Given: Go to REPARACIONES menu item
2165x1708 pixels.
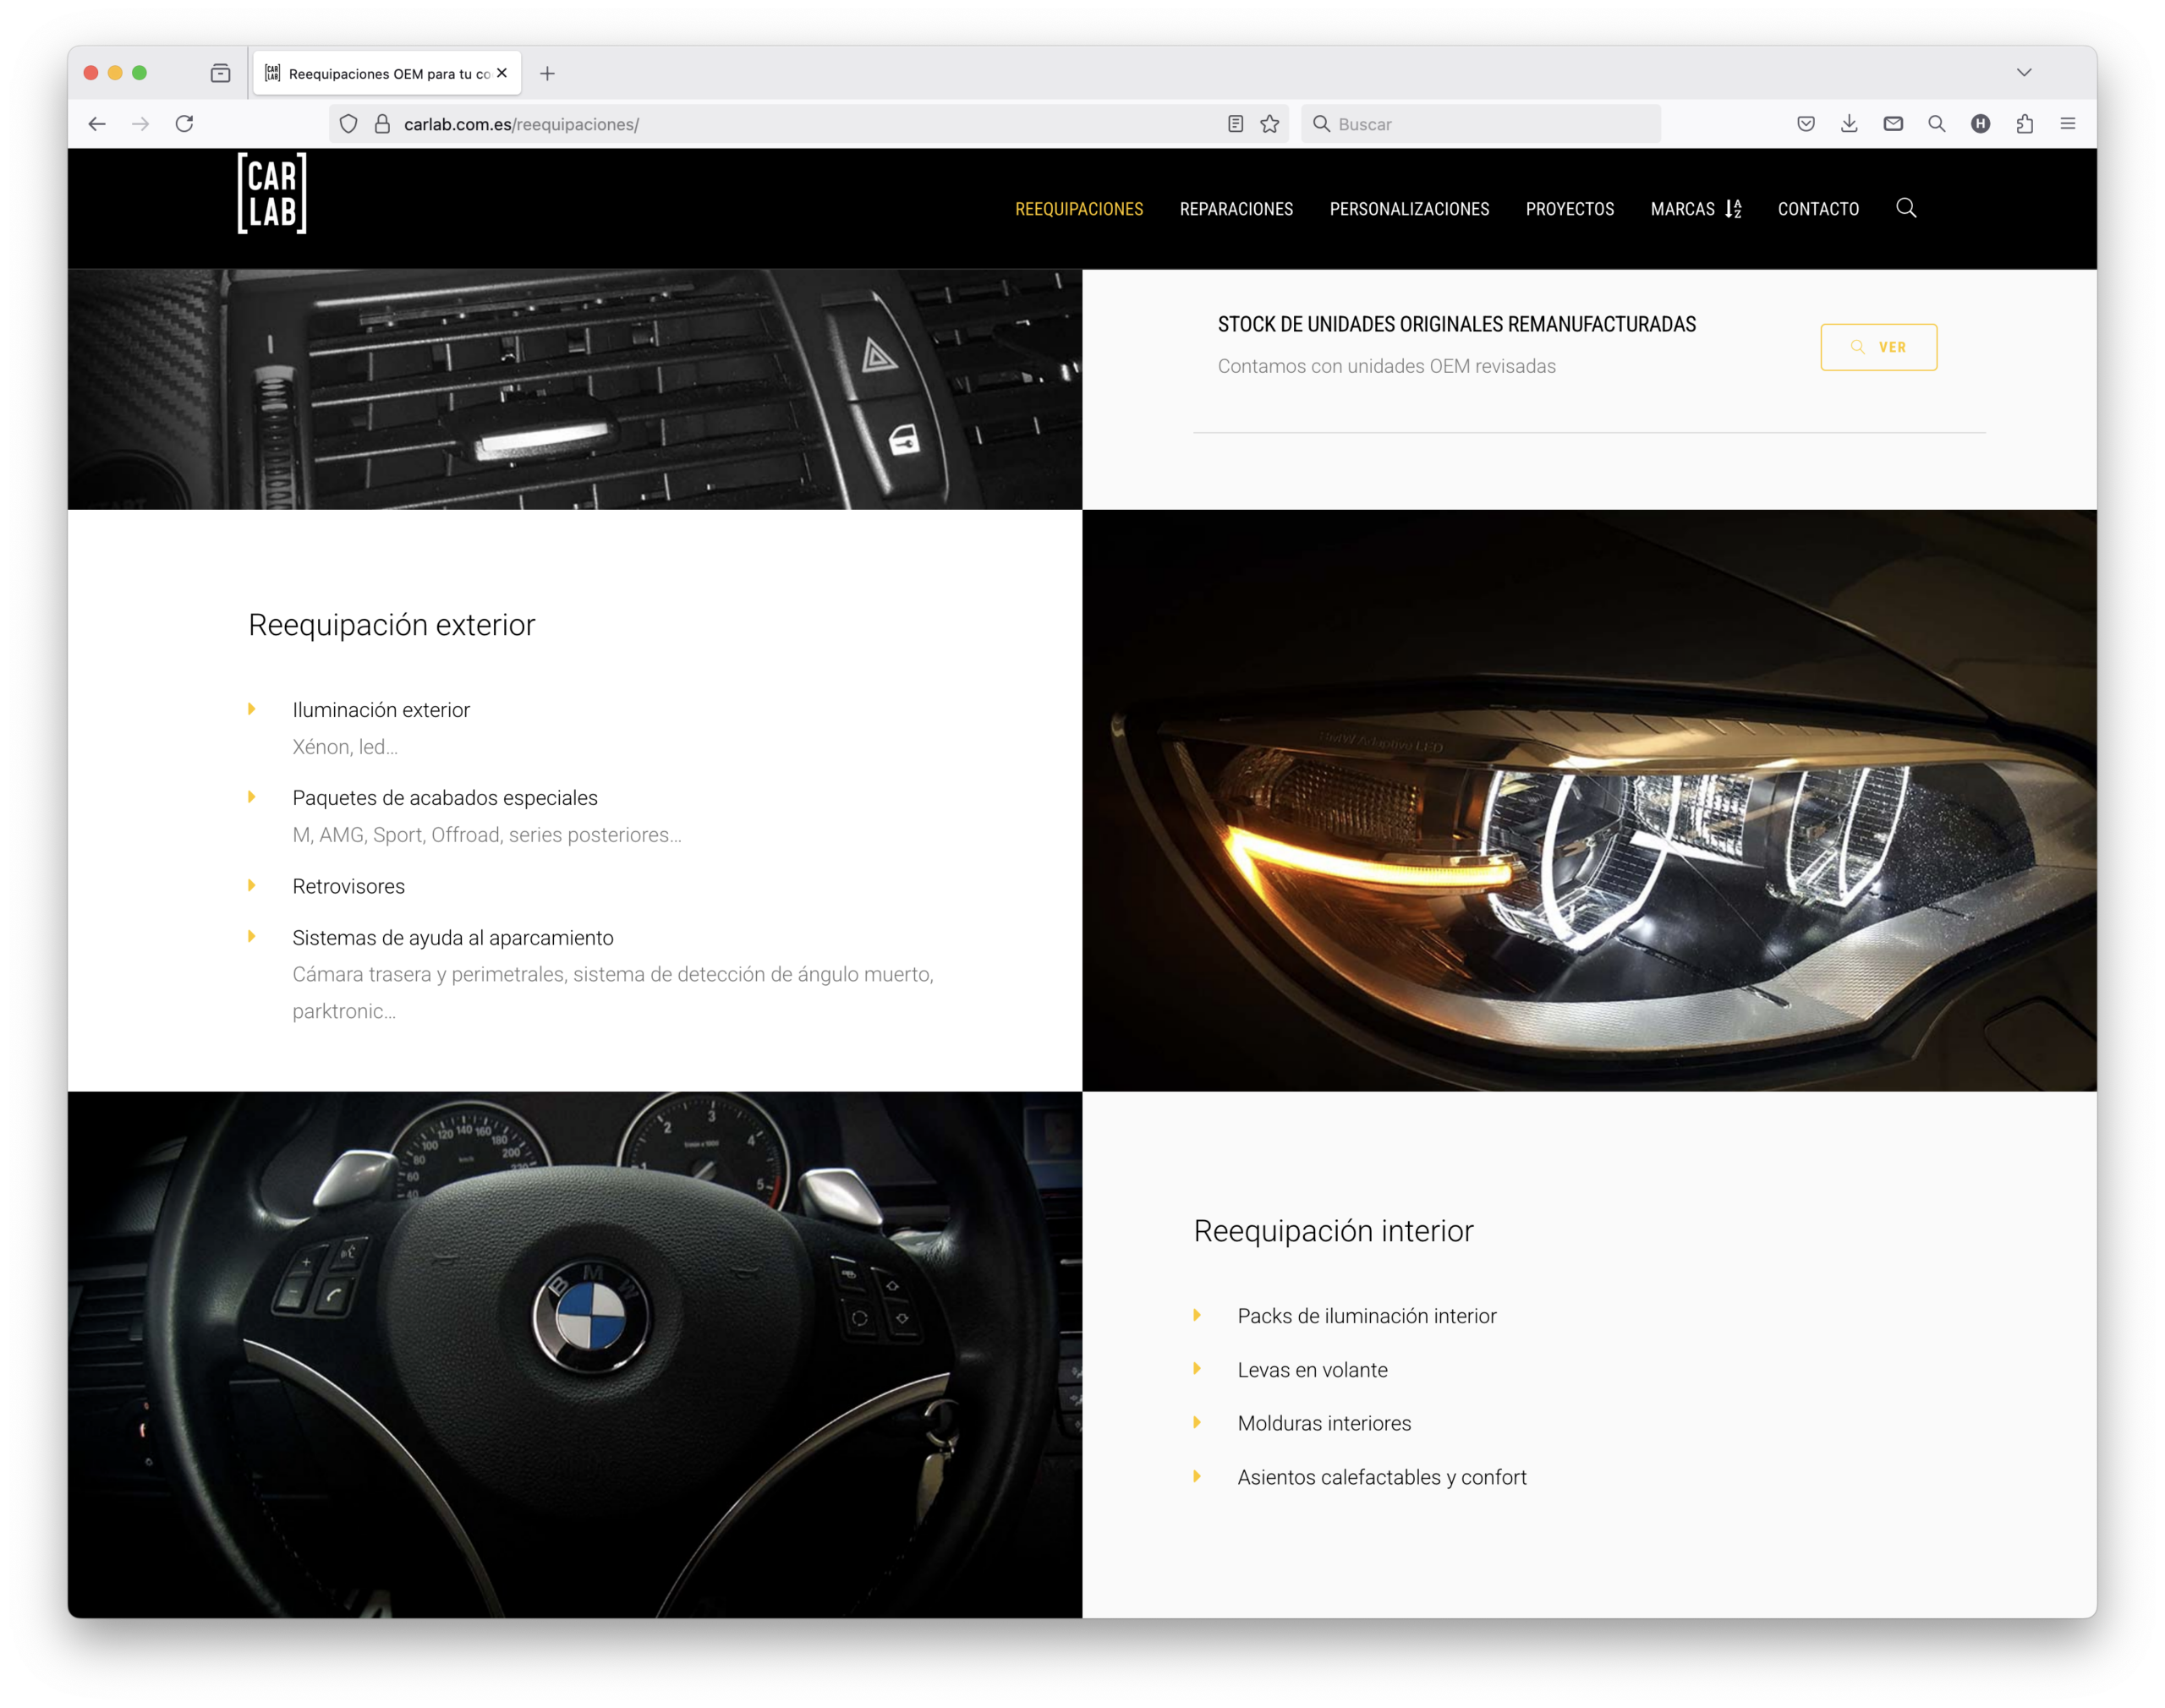Looking at the screenshot, I should [x=1236, y=209].
